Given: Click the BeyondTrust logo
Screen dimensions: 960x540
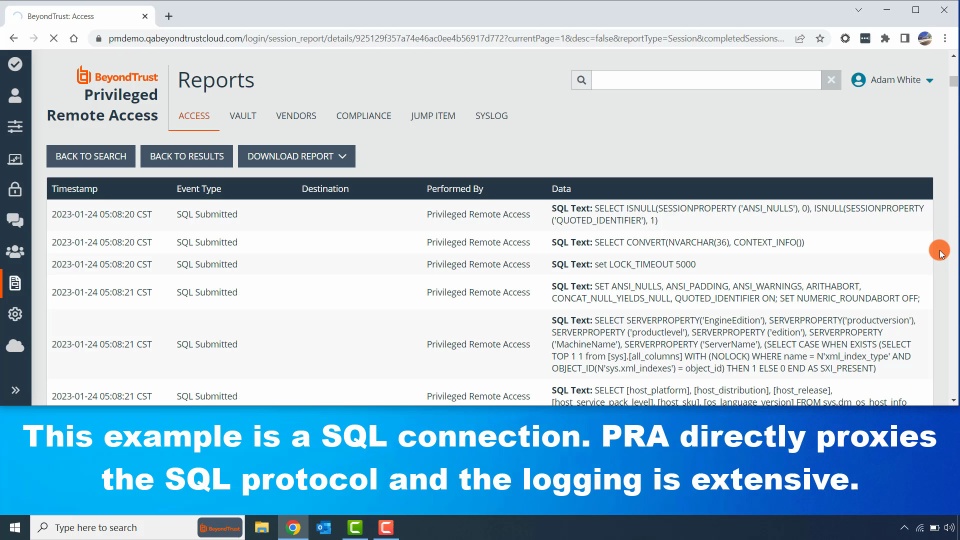Looking at the screenshot, I should click(118, 76).
